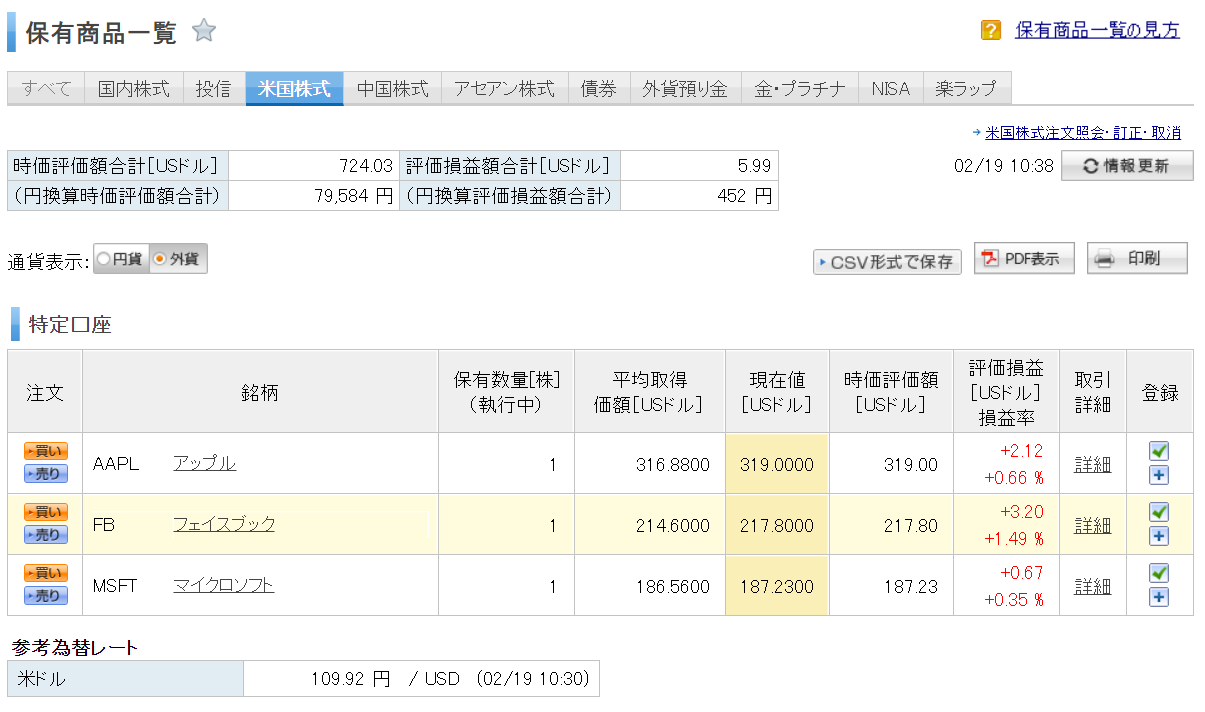Click the AAPL profit +2.12 value
This screenshot has width=1205, height=712.
click(x=1021, y=451)
